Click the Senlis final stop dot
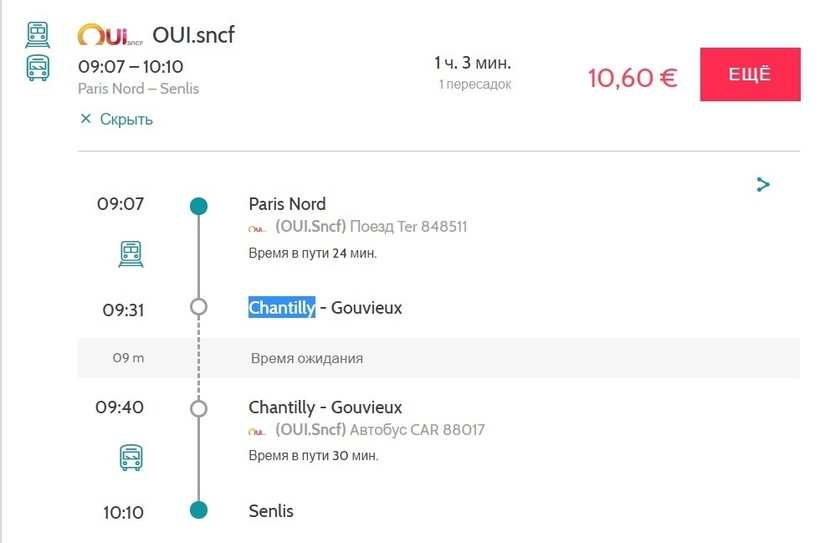This screenshot has width=820, height=543. pyautogui.click(x=199, y=510)
